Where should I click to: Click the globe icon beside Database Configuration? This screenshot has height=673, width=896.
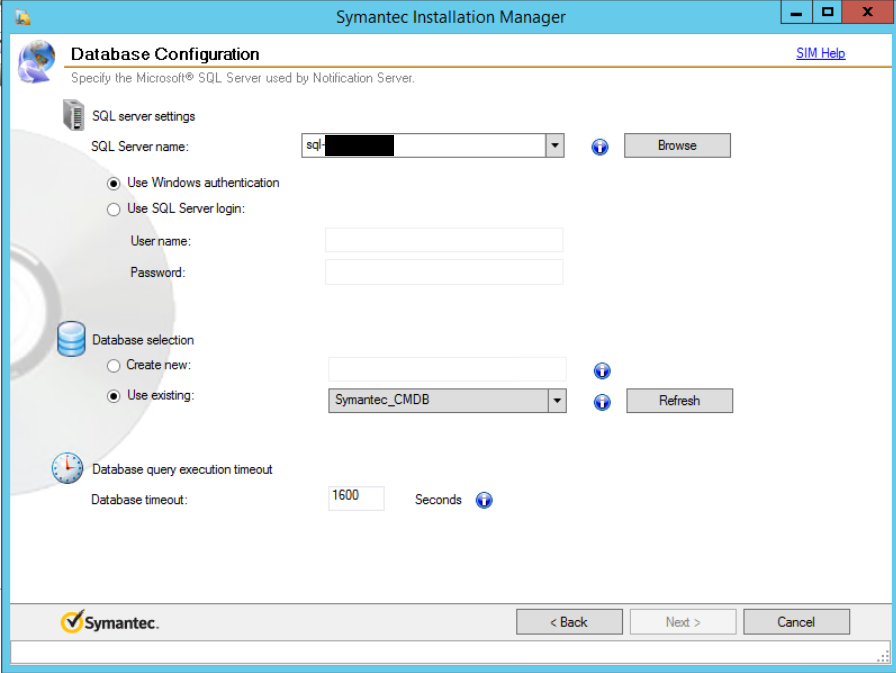[x=37, y=61]
